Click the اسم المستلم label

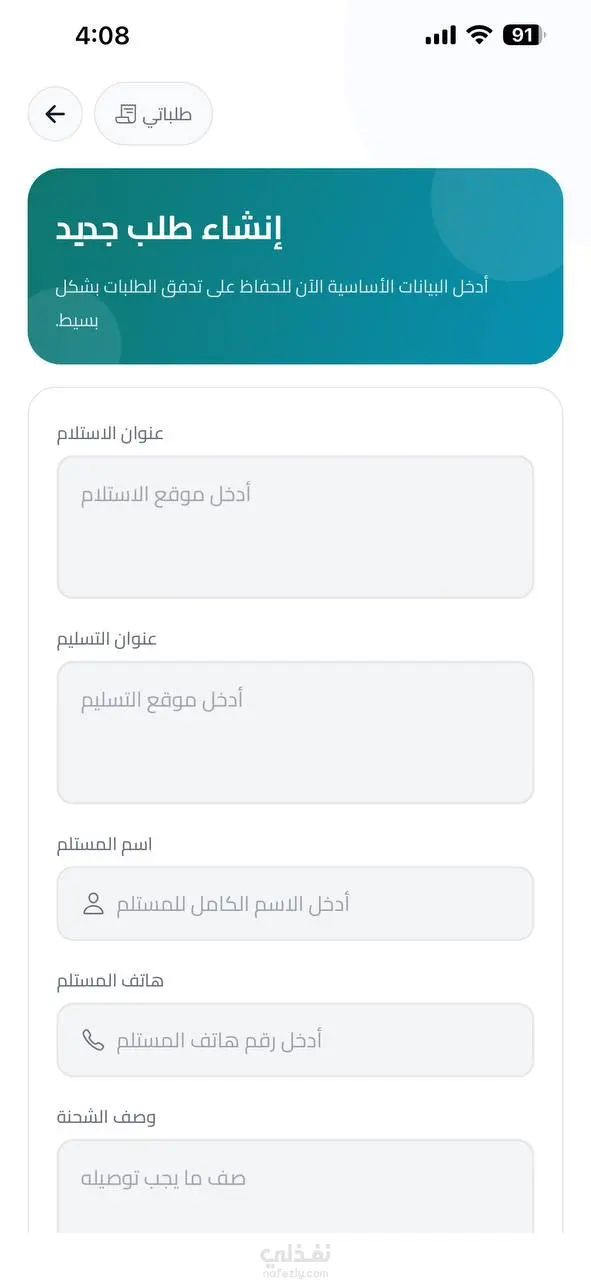105,845
